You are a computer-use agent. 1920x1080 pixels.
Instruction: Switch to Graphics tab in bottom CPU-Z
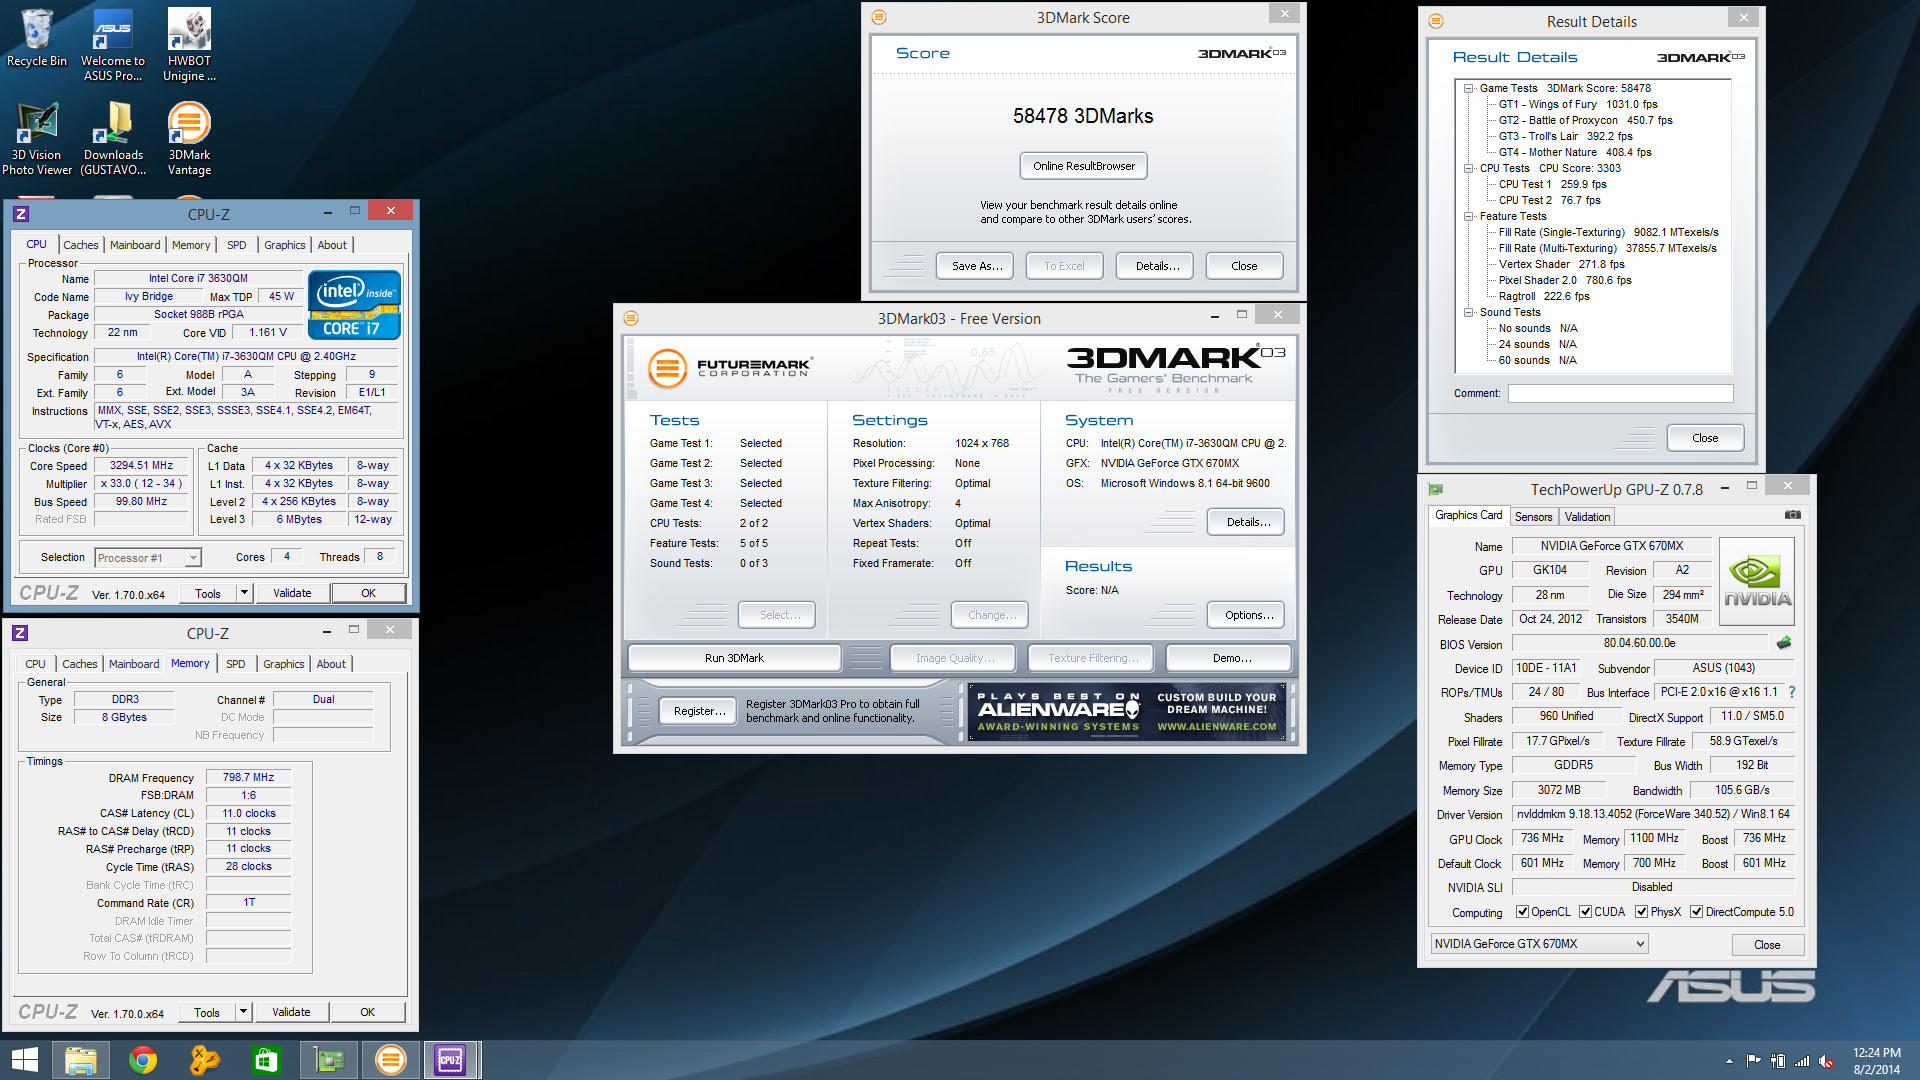click(x=284, y=664)
